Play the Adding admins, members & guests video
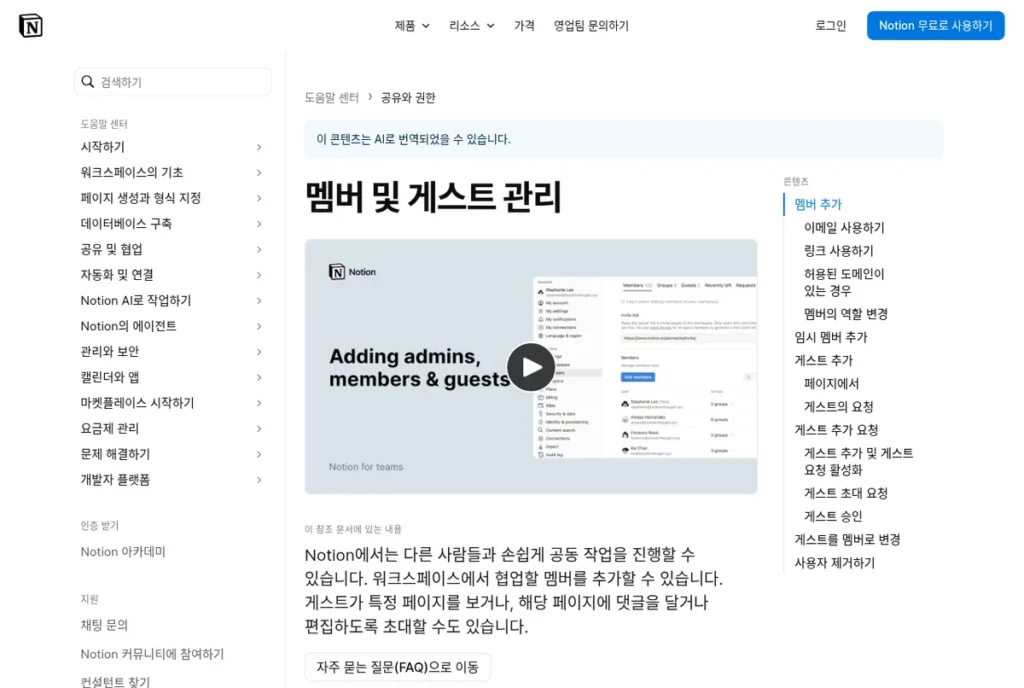1024x688 pixels. [x=530, y=367]
